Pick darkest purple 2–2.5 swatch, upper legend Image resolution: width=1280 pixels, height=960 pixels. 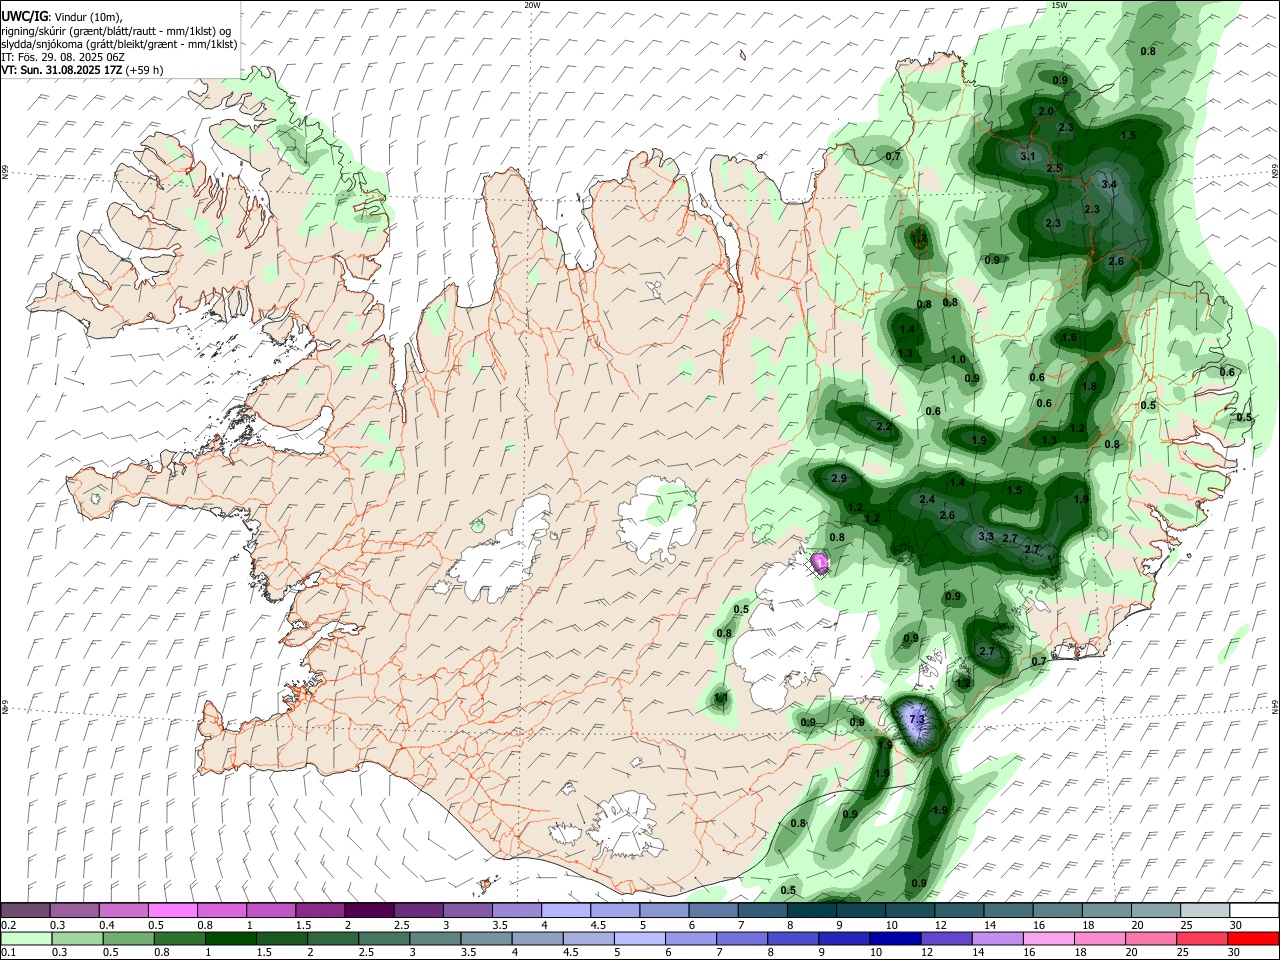point(368,911)
